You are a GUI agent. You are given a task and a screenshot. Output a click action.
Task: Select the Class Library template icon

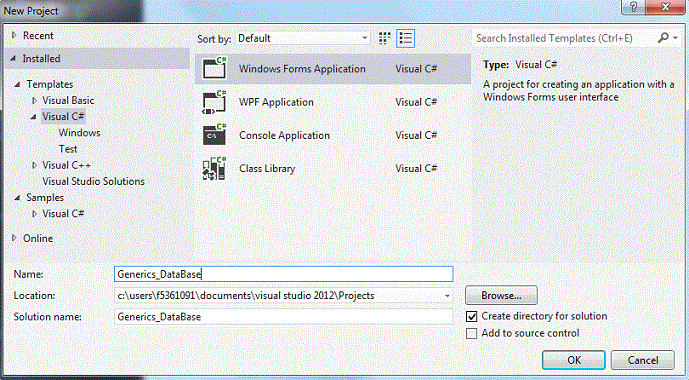(x=214, y=168)
